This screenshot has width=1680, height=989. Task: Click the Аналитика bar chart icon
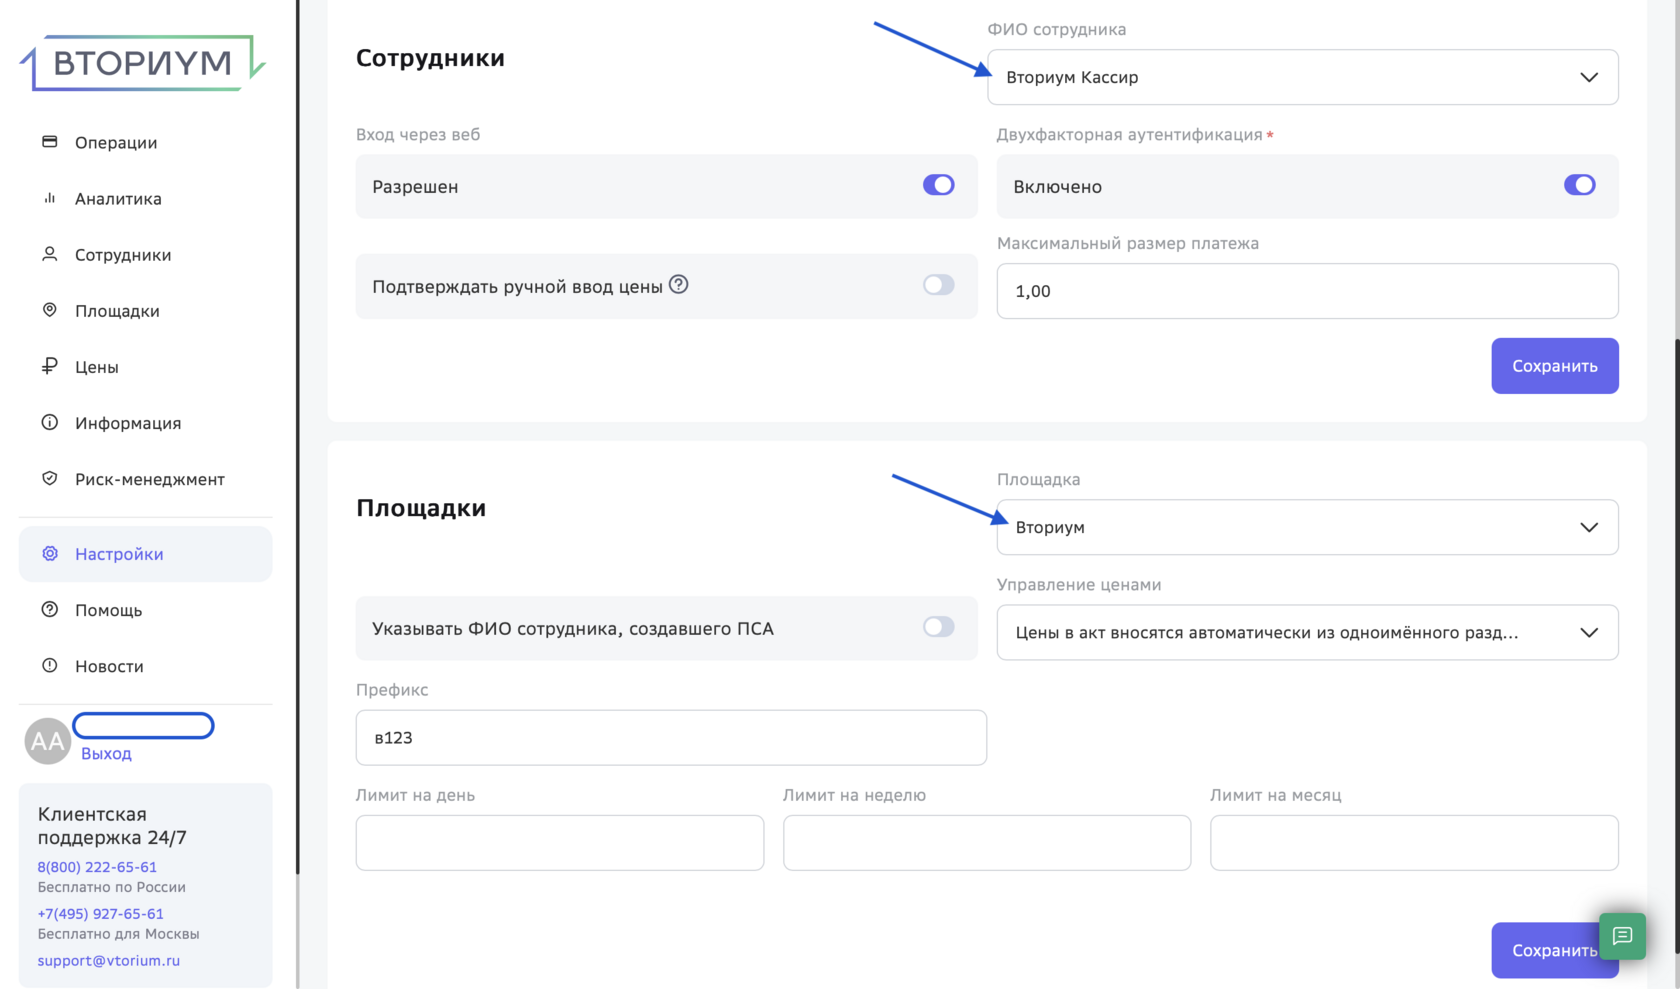[x=49, y=198]
